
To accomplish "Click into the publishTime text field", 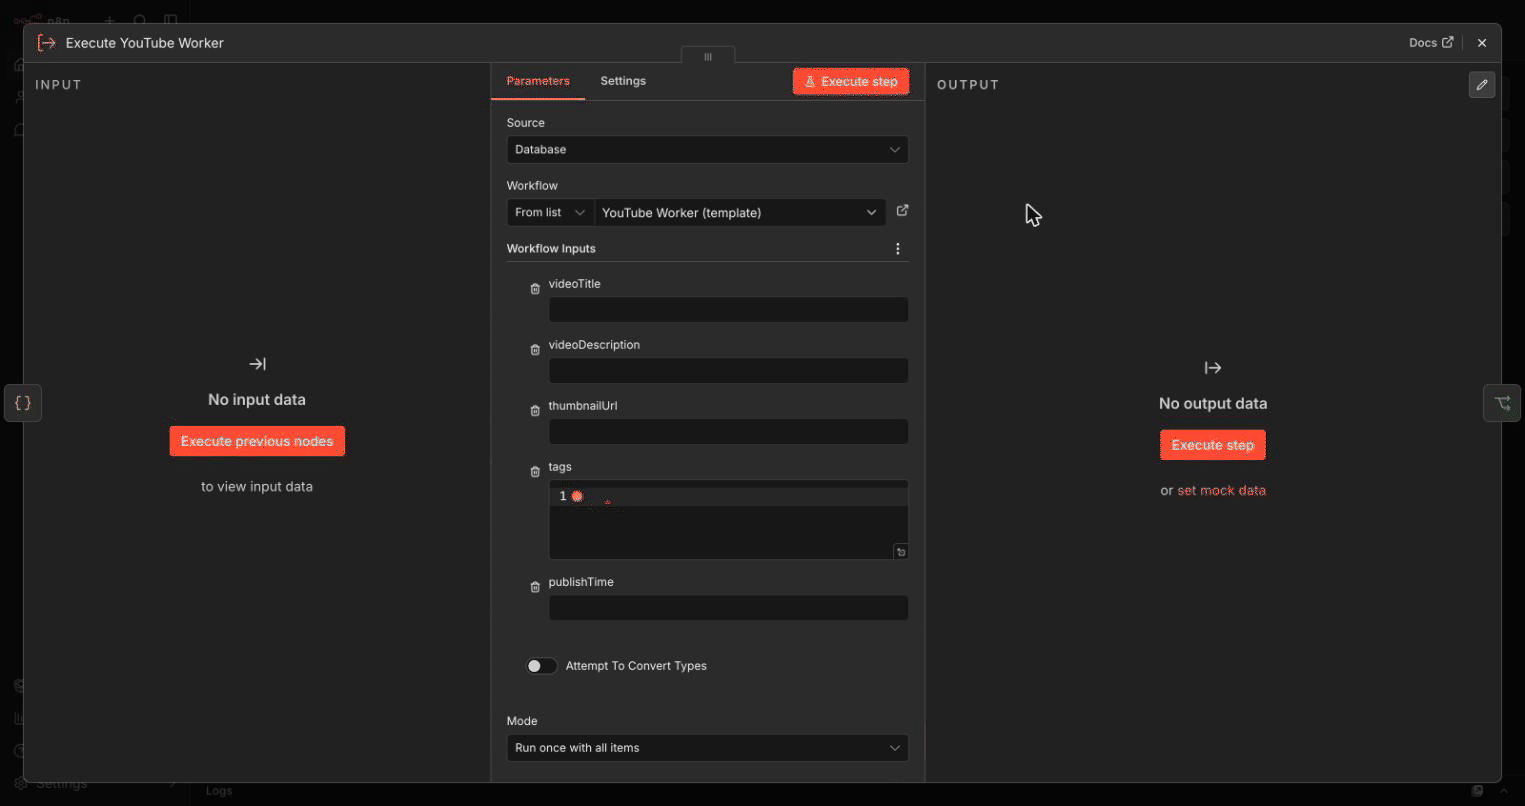I will pyautogui.click(x=728, y=608).
